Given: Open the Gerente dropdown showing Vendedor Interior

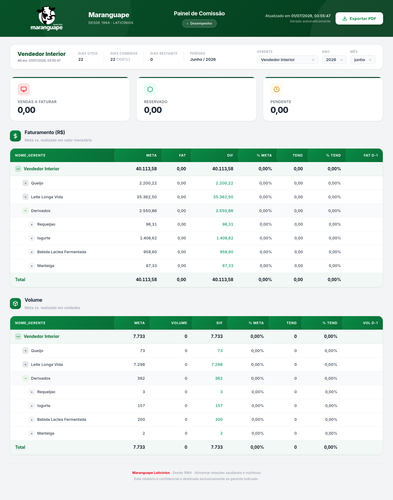Looking at the screenshot, I should 287,60.
